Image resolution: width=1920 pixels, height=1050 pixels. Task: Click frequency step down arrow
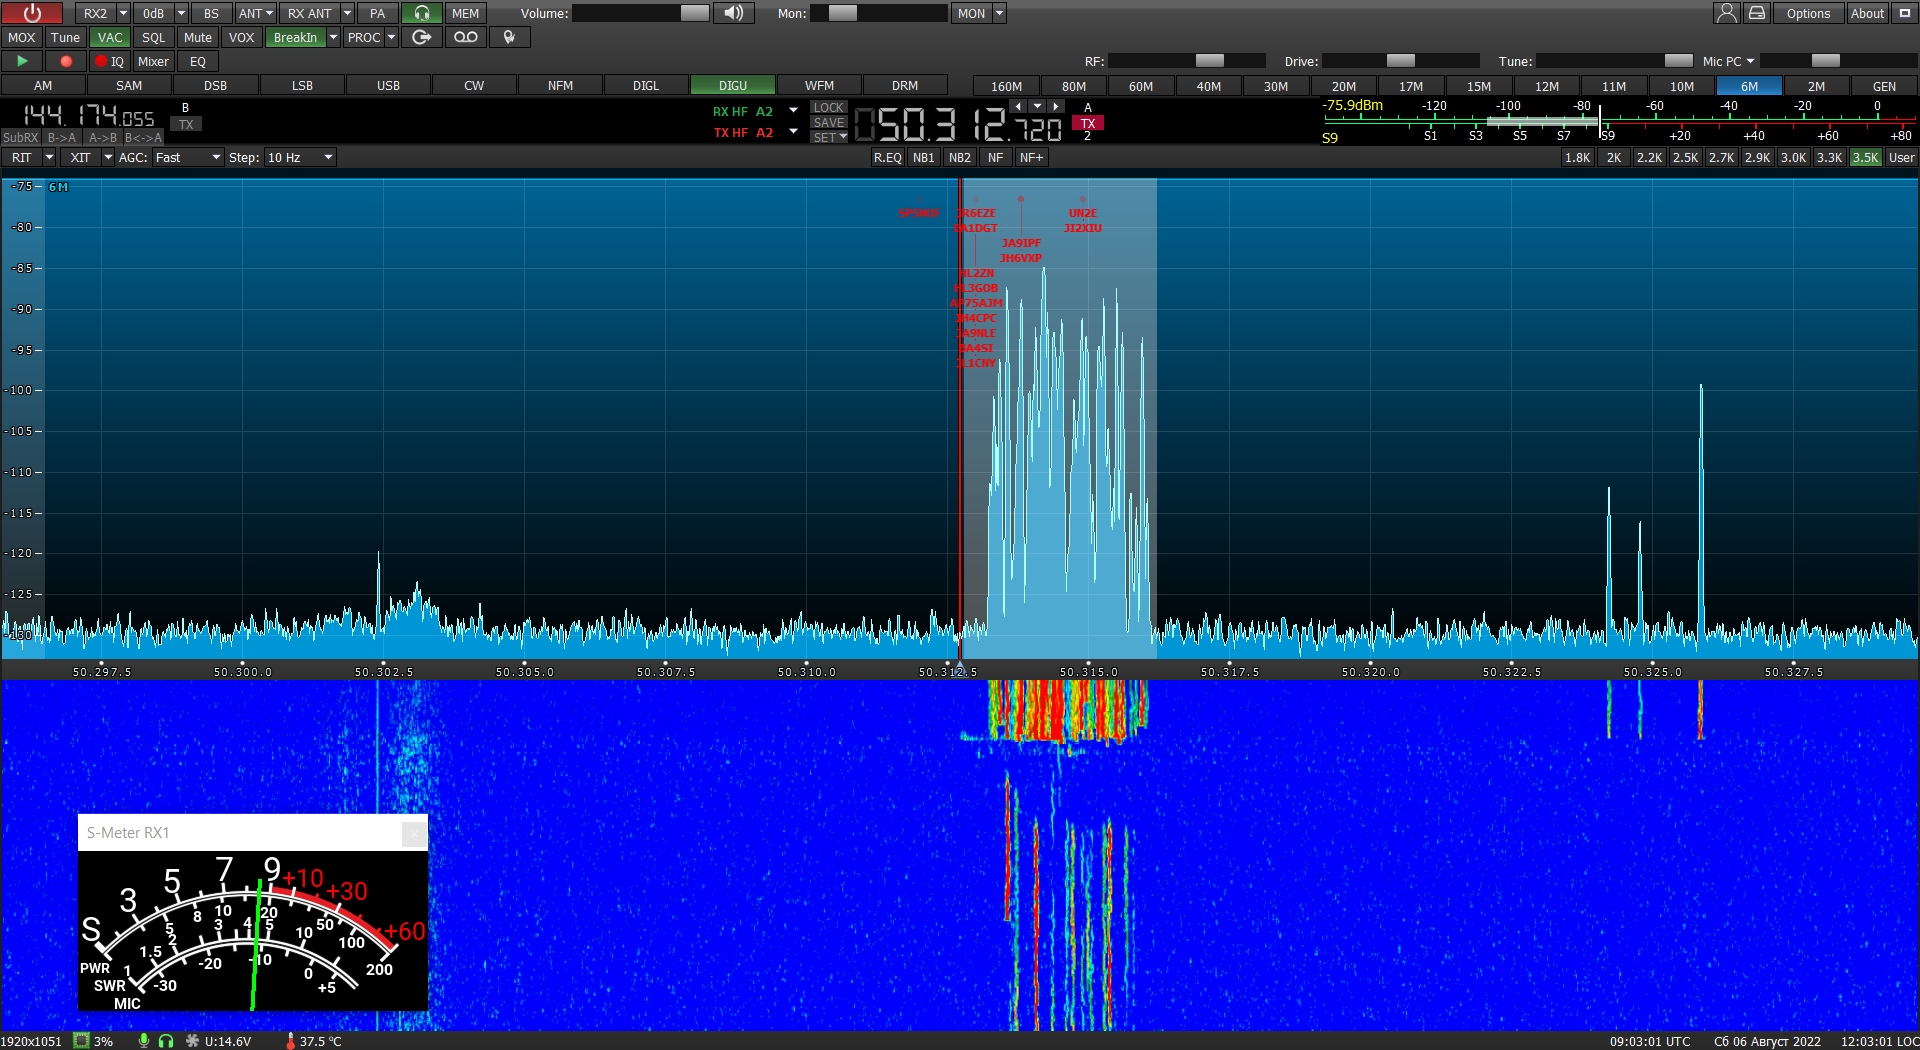tap(1037, 106)
